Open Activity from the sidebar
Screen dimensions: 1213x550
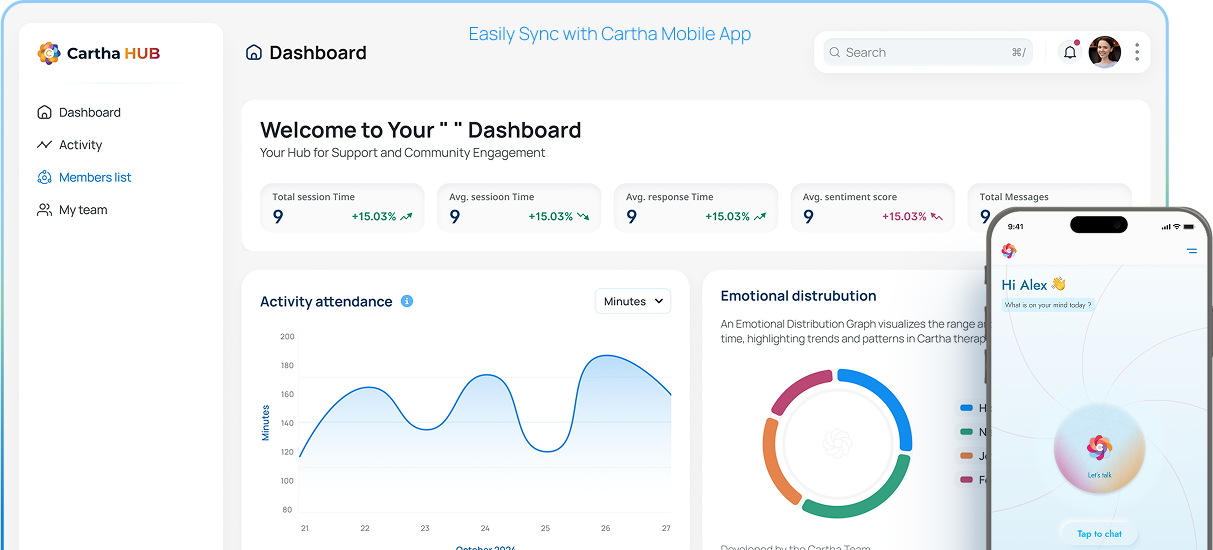(80, 145)
